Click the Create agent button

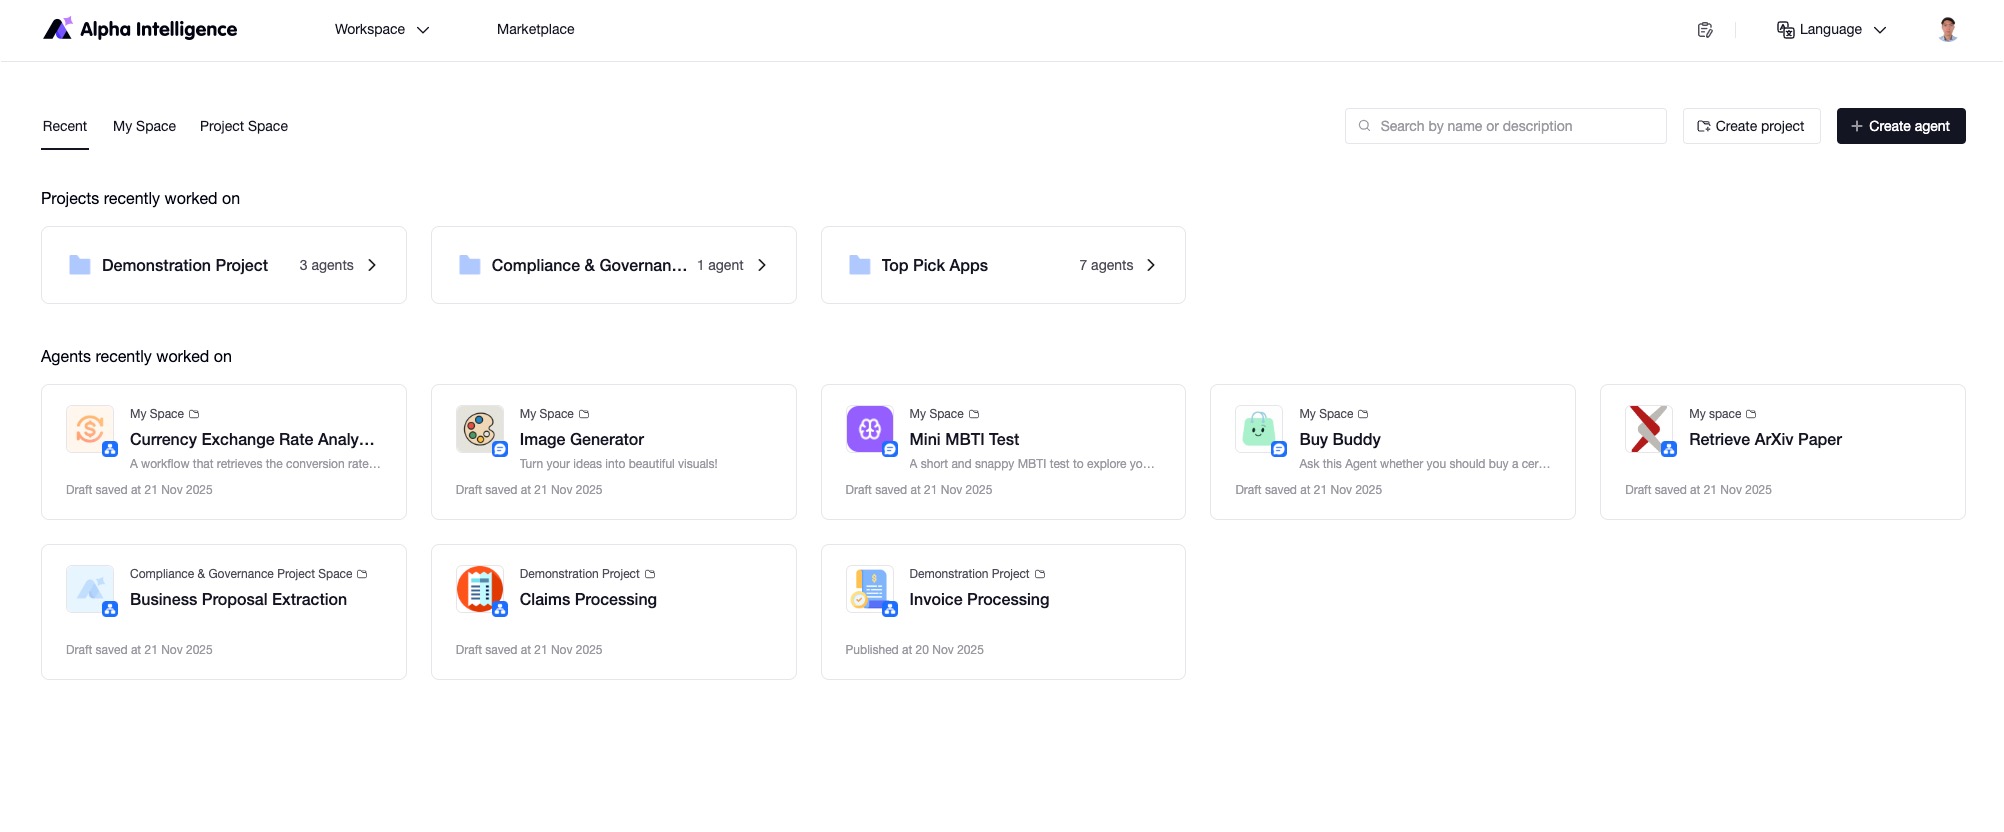coord(1901,126)
